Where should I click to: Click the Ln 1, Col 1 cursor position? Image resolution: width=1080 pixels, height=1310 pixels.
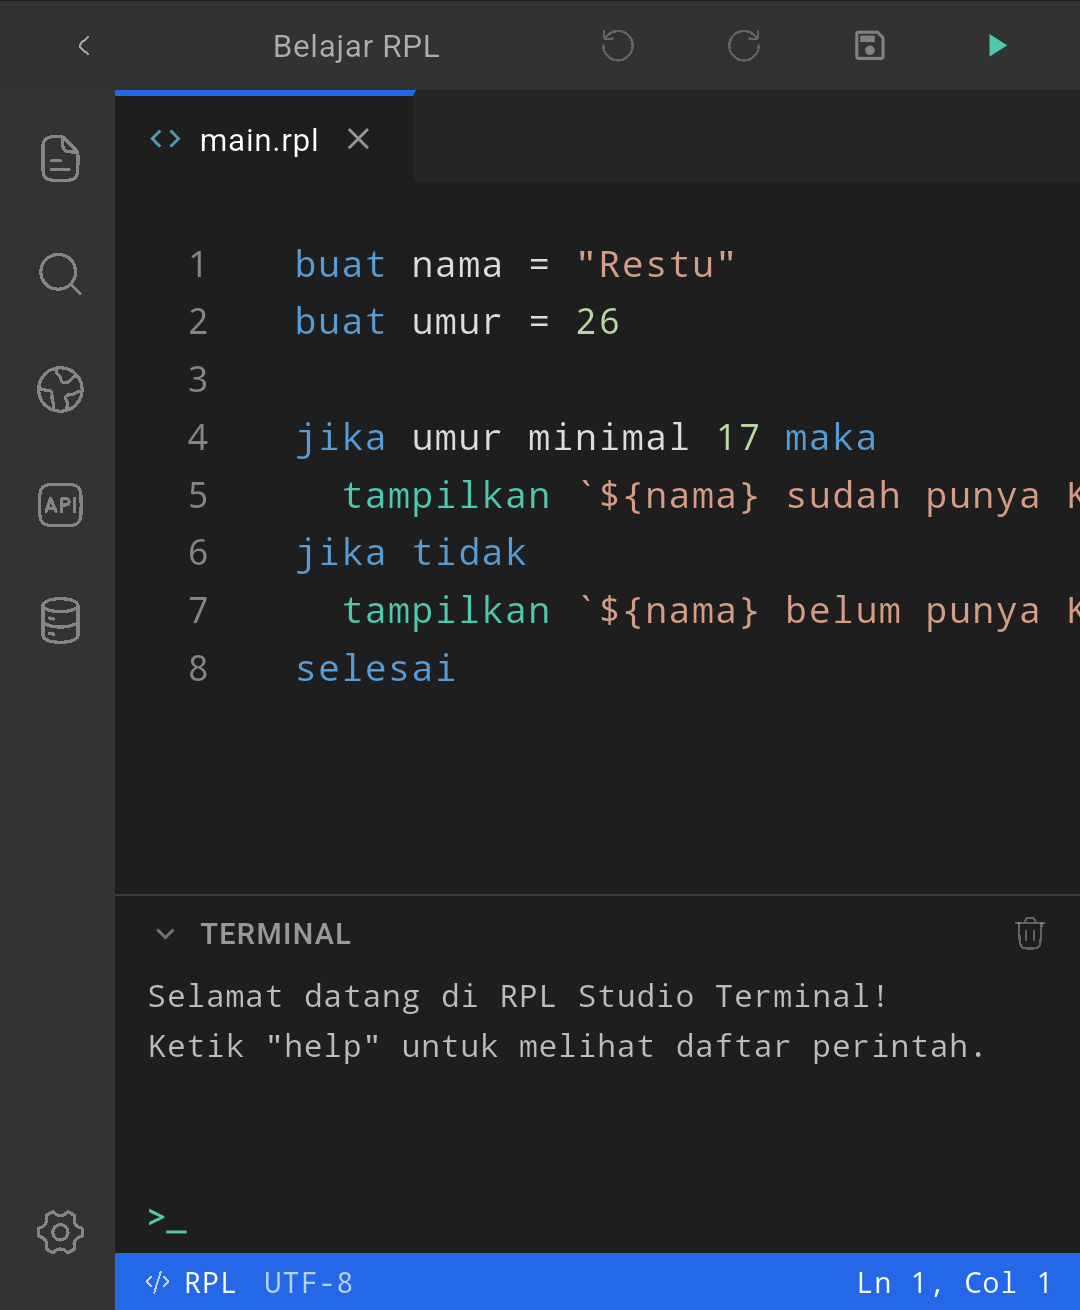click(x=954, y=1283)
